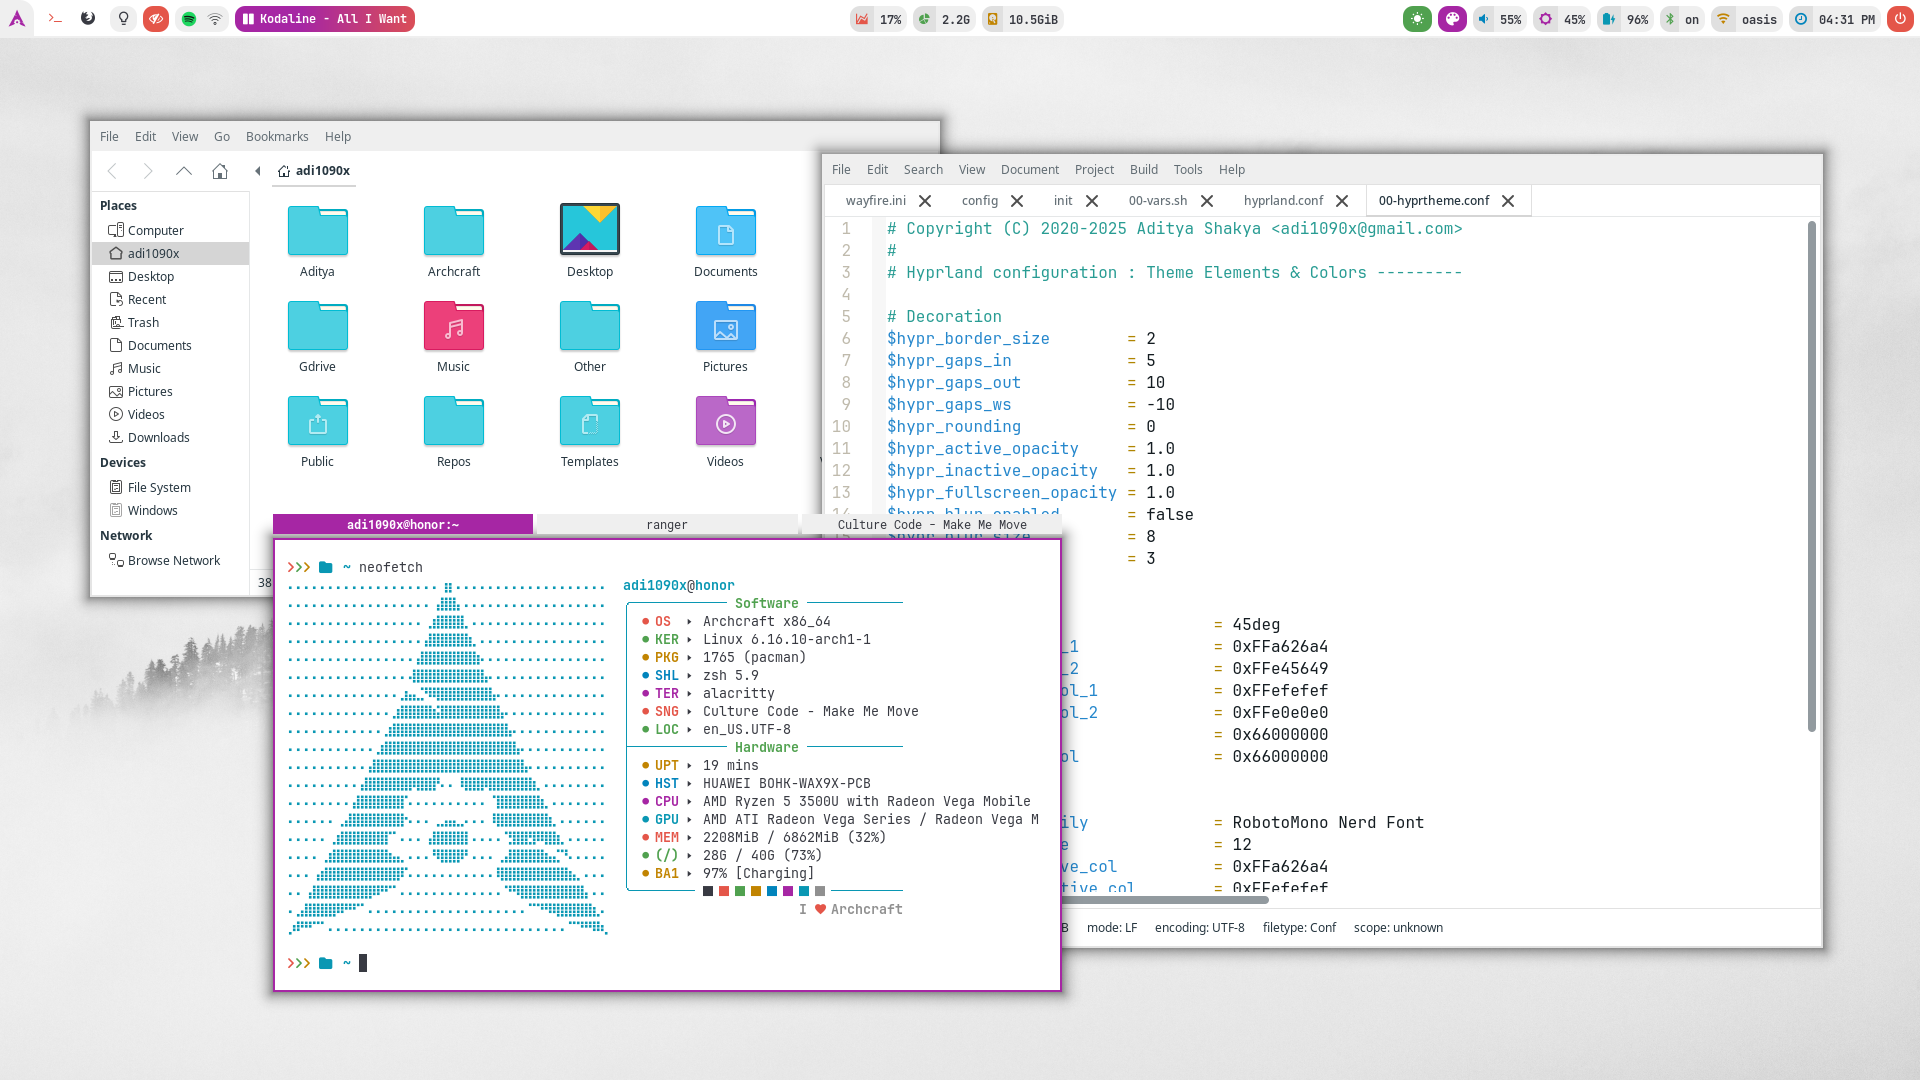
Task: Click Browse Network in sidebar
Action: pos(173,561)
